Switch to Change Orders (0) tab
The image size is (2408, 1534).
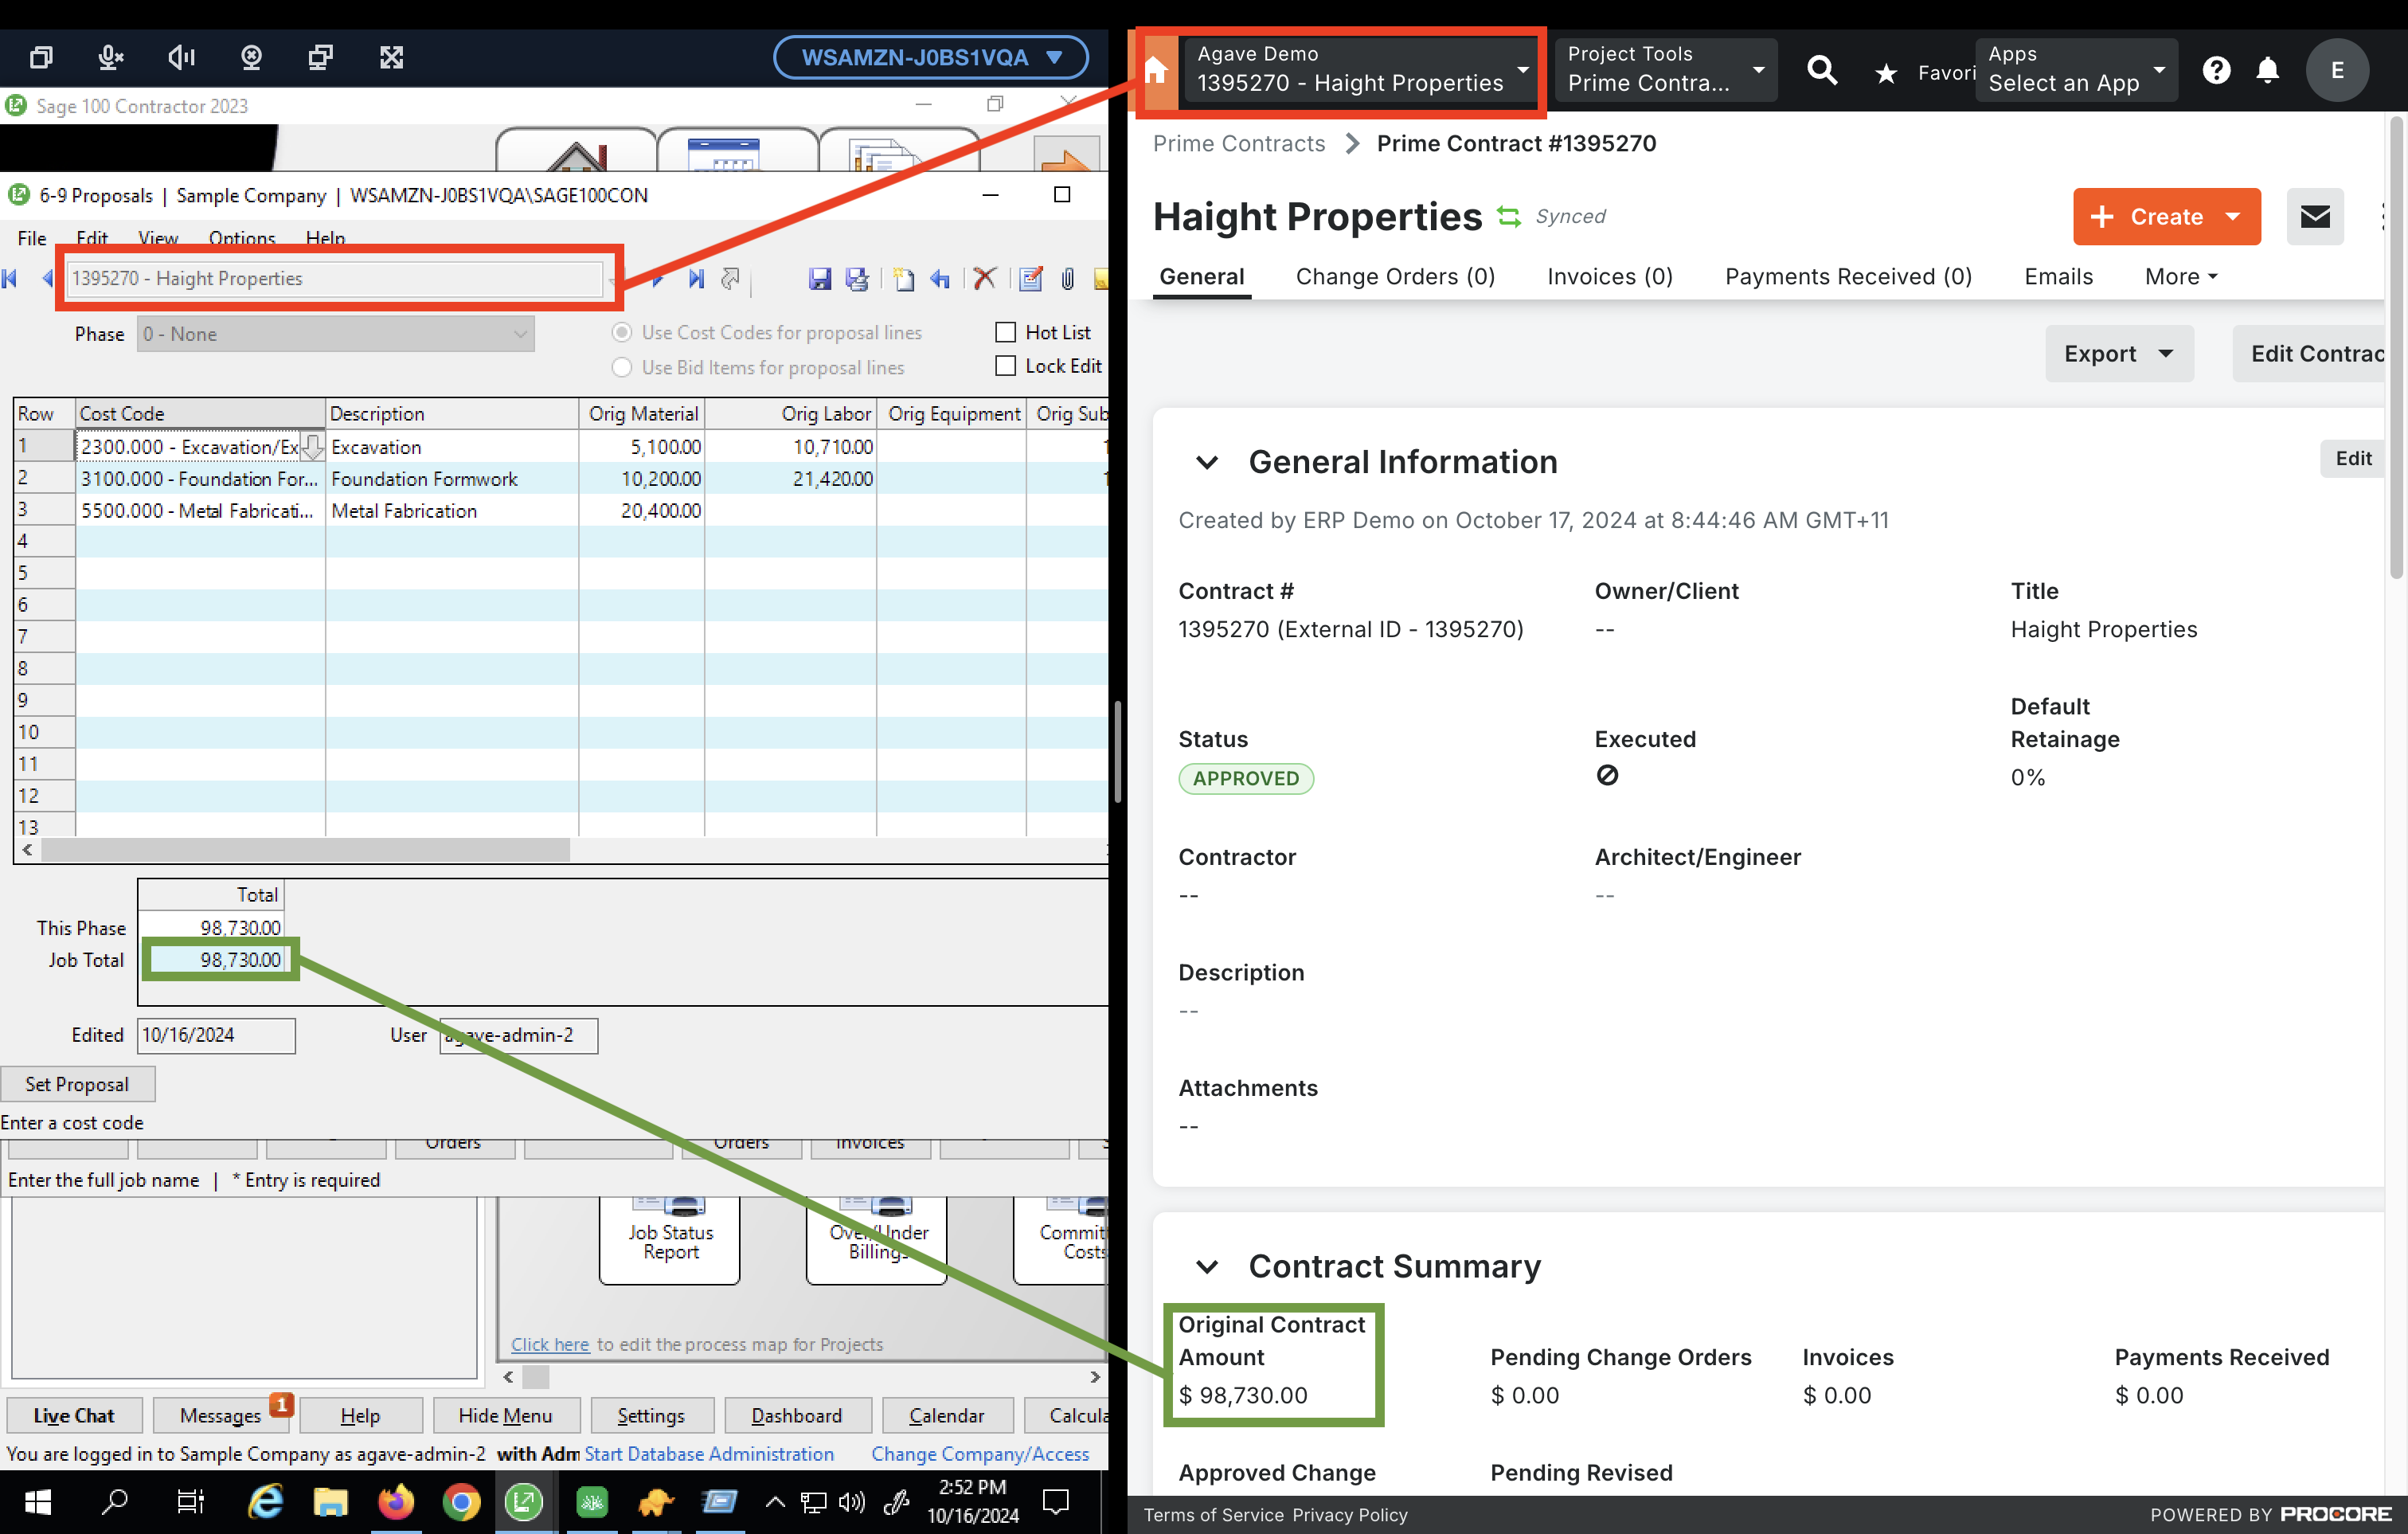pos(1395,277)
